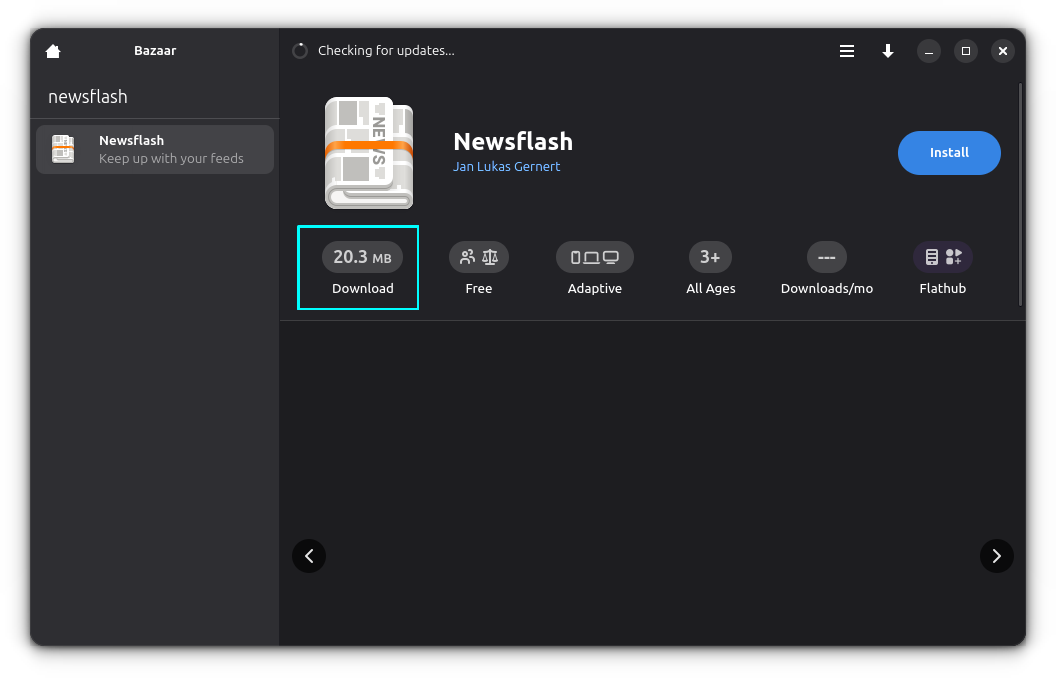The height and width of the screenshot is (678, 1056).
Task: Click the downloads arrow icon in the header bar
Action: [888, 51]
